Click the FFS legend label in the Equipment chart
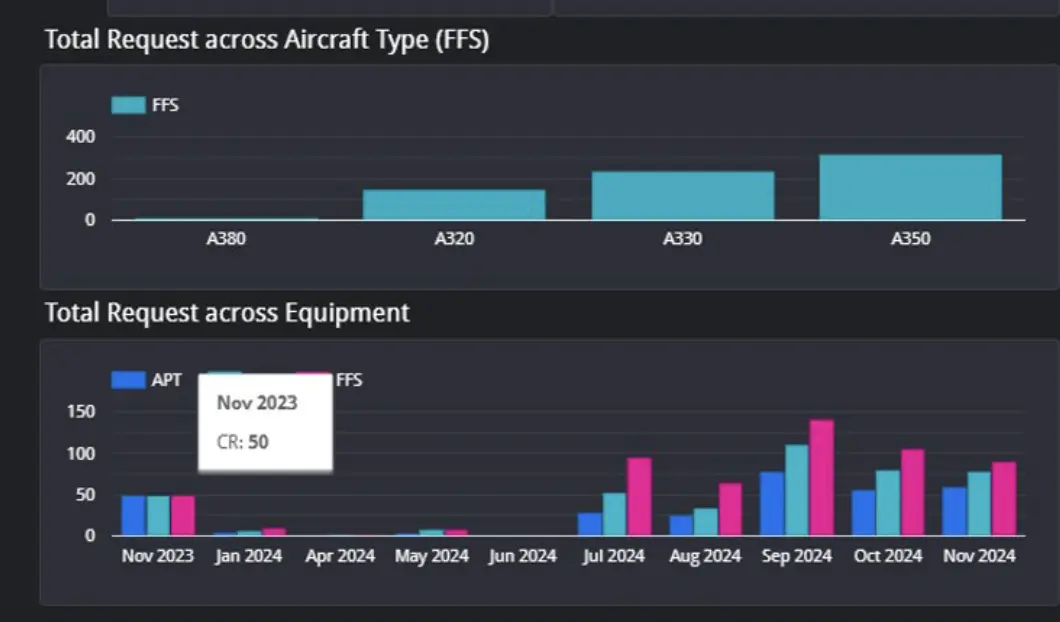The height and width of the screenshot is (622, 1060). (349, 380)
